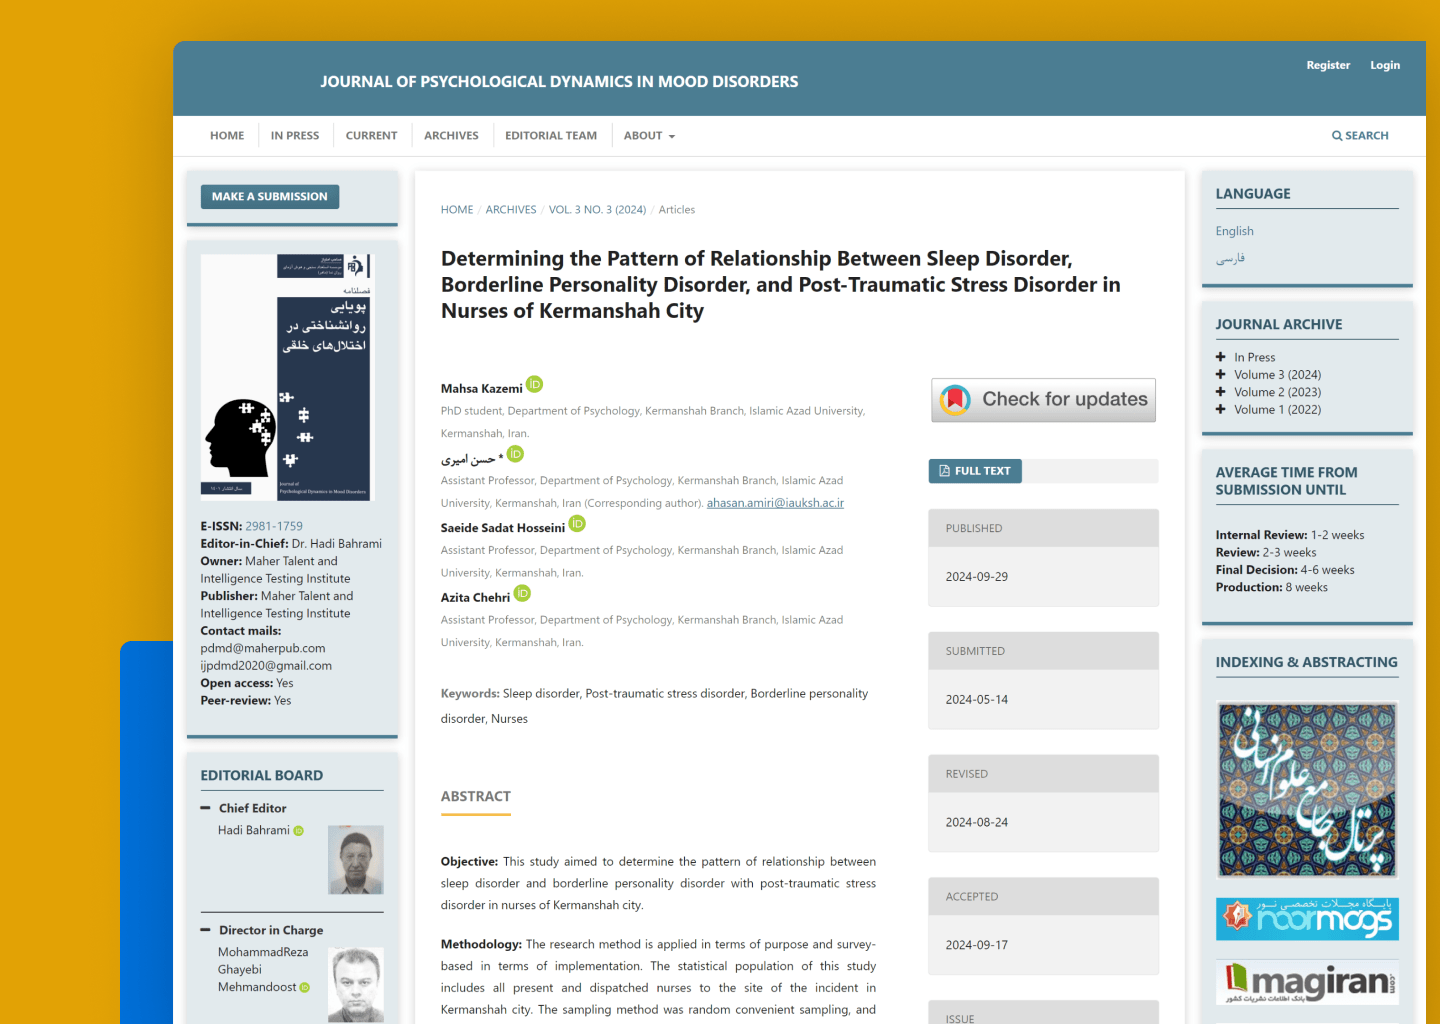Expand Volume 1 (2022) plus icon
The width and height of the screenshot is (1440, 1024).
point(1221,409)
